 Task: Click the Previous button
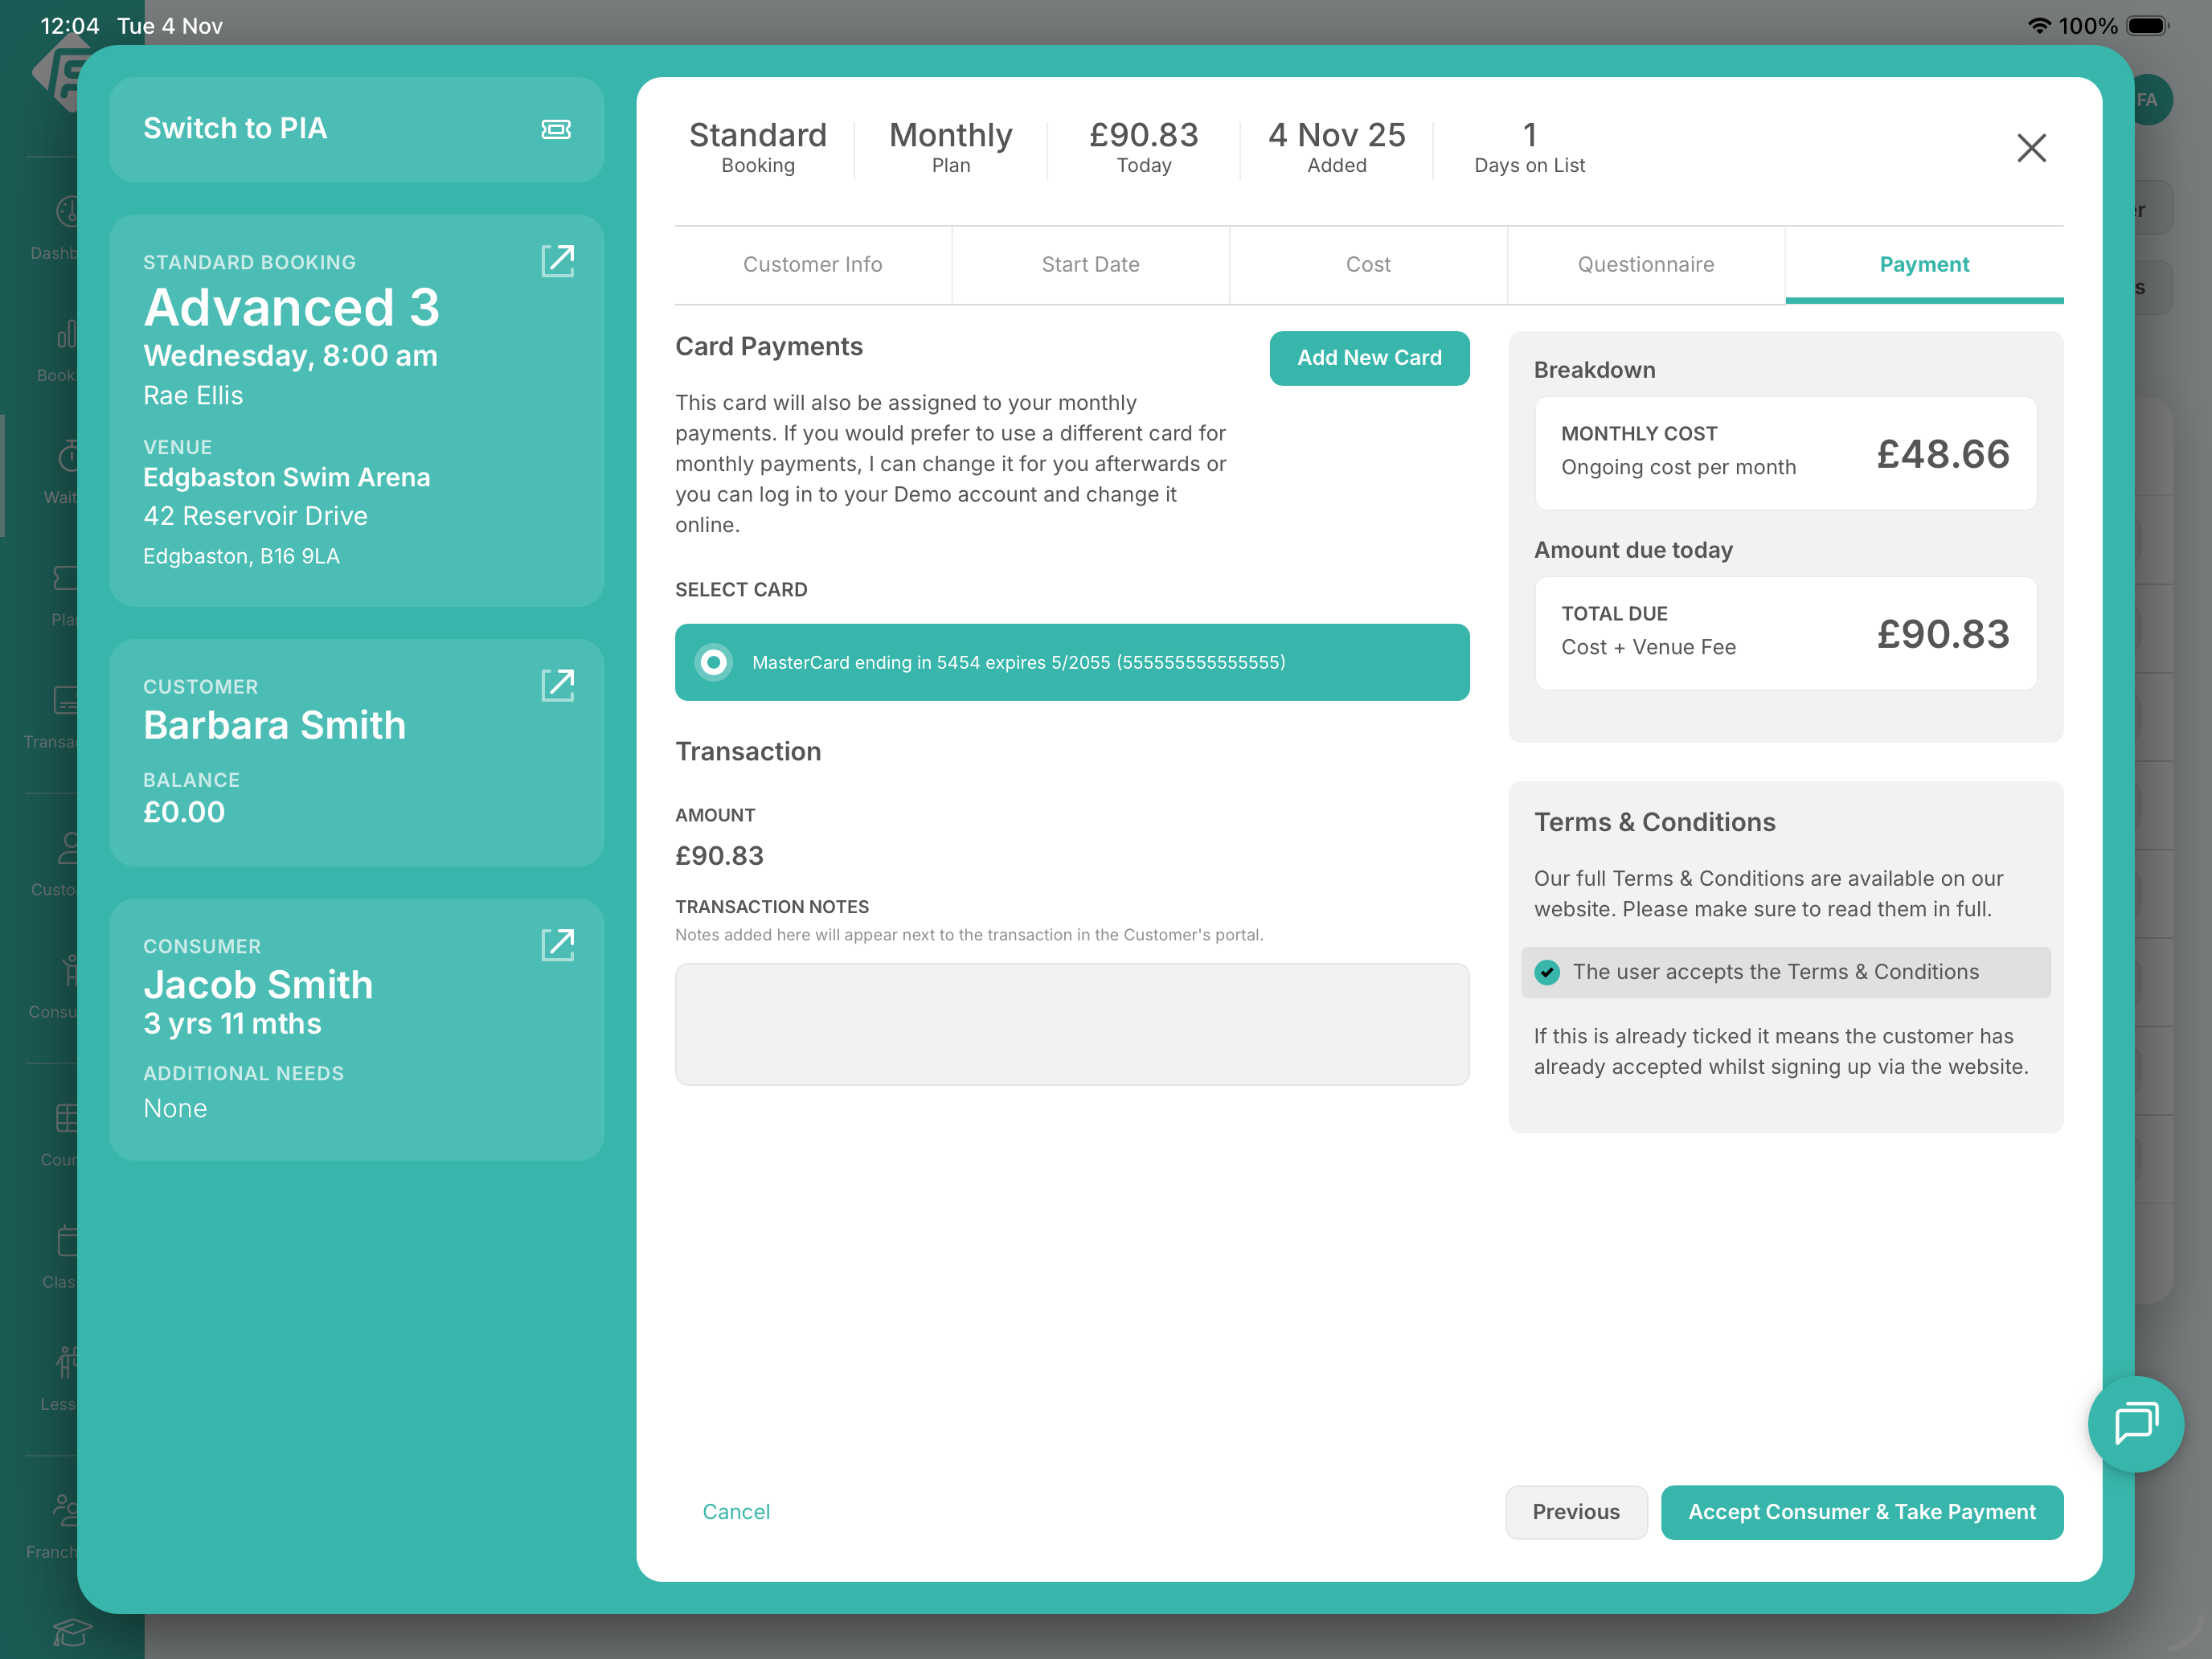click(x=1575, y=1511)
